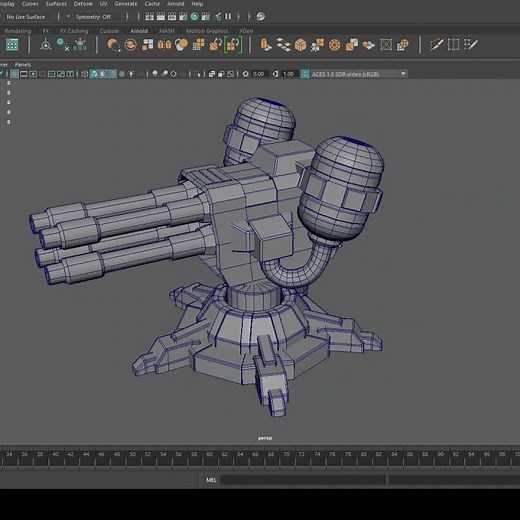
Task: Click the teal circular IPR render icon
Action: (194, 16)
